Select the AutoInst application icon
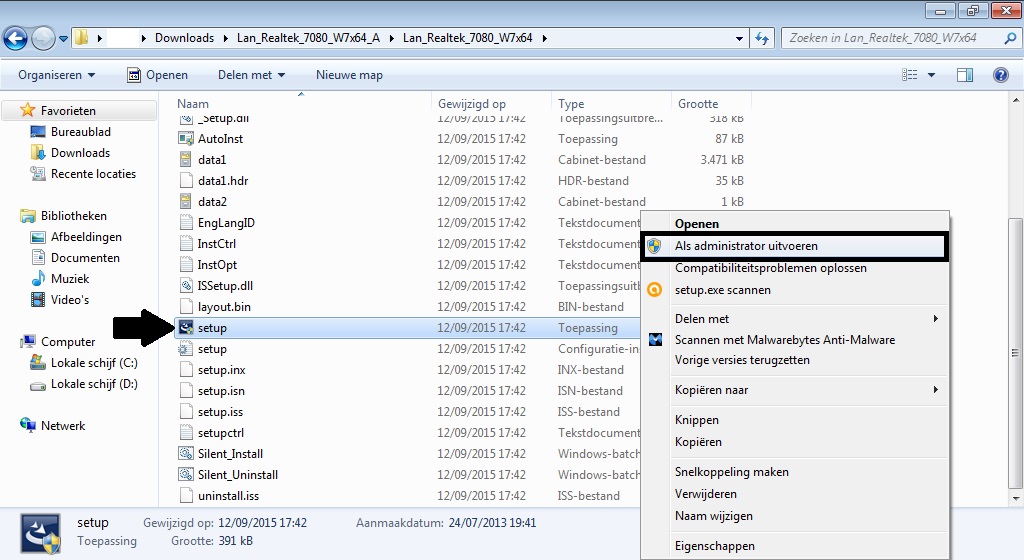The image size is (1024, 560). pyautogui.click(x=186, y=138)
